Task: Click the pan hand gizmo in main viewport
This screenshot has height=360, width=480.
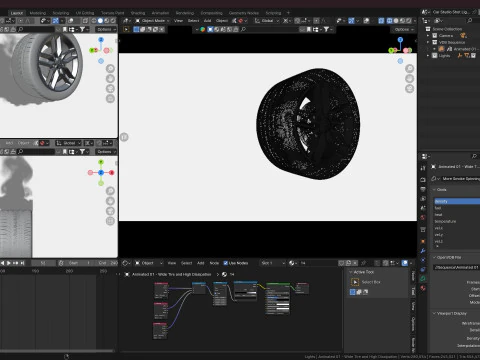Action: (x=409, y=79)
